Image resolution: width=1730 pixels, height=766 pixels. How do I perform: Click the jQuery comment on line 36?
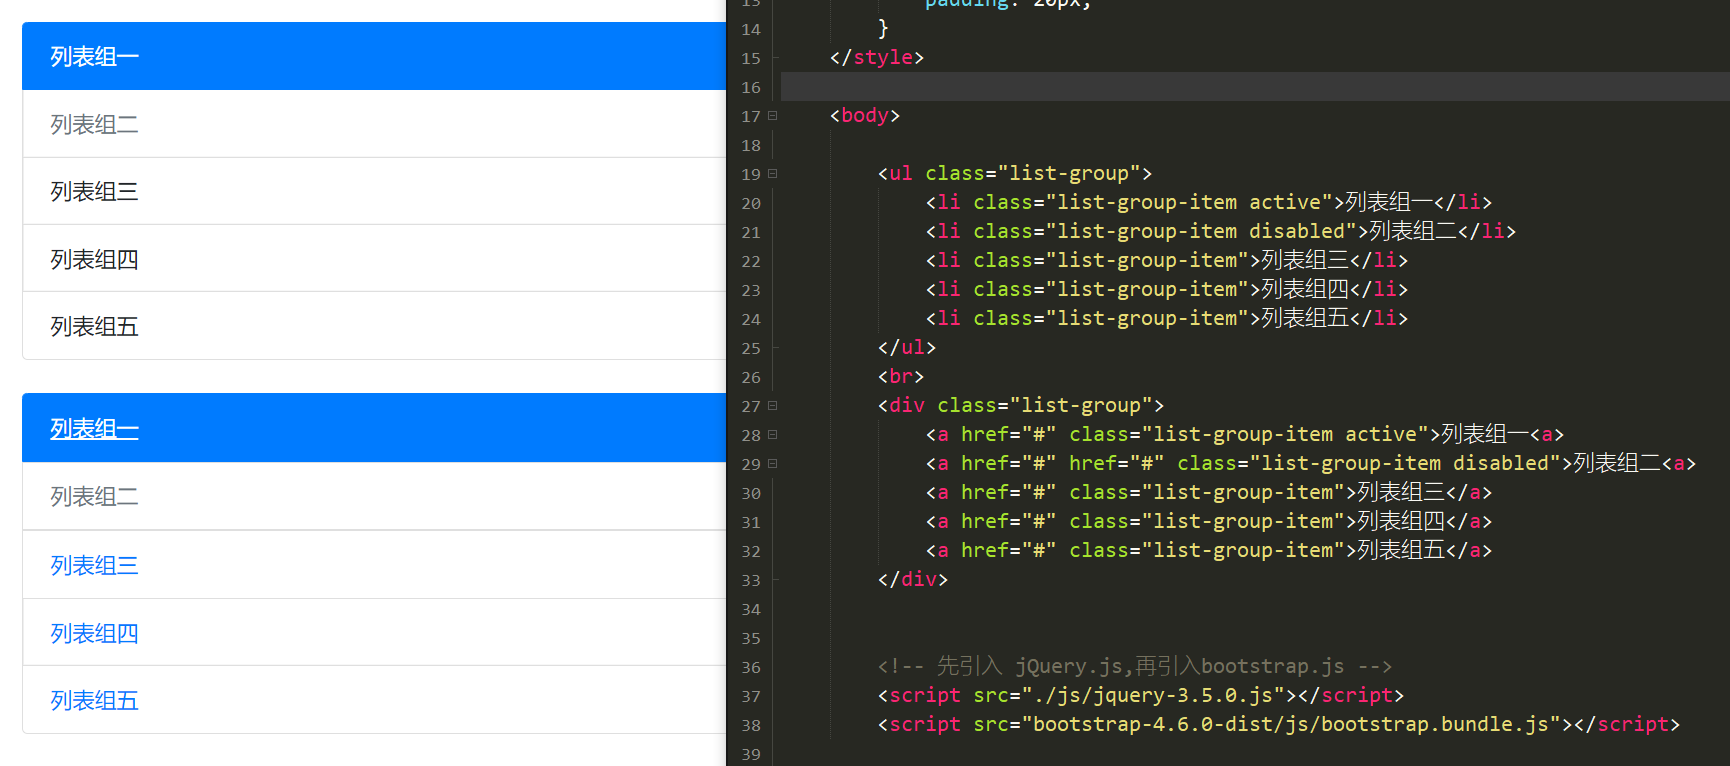click(x=1135, y=666)
